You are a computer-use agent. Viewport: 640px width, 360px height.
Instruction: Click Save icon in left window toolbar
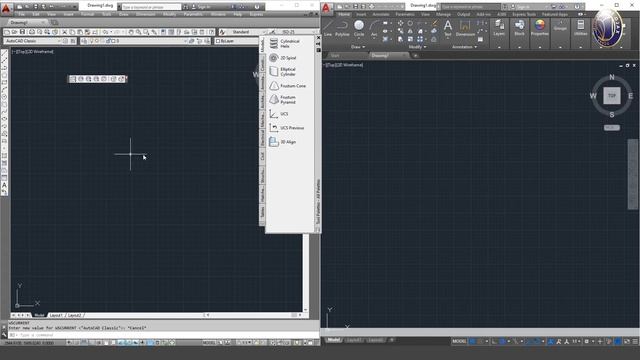click(22, 32)
